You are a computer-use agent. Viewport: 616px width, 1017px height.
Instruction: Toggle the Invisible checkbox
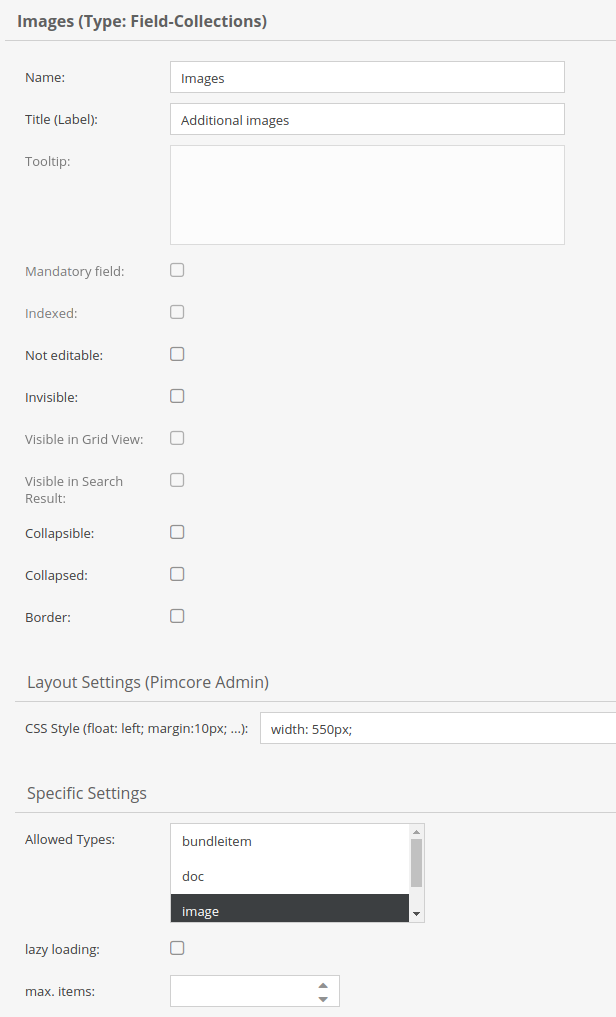click(177, 396)
